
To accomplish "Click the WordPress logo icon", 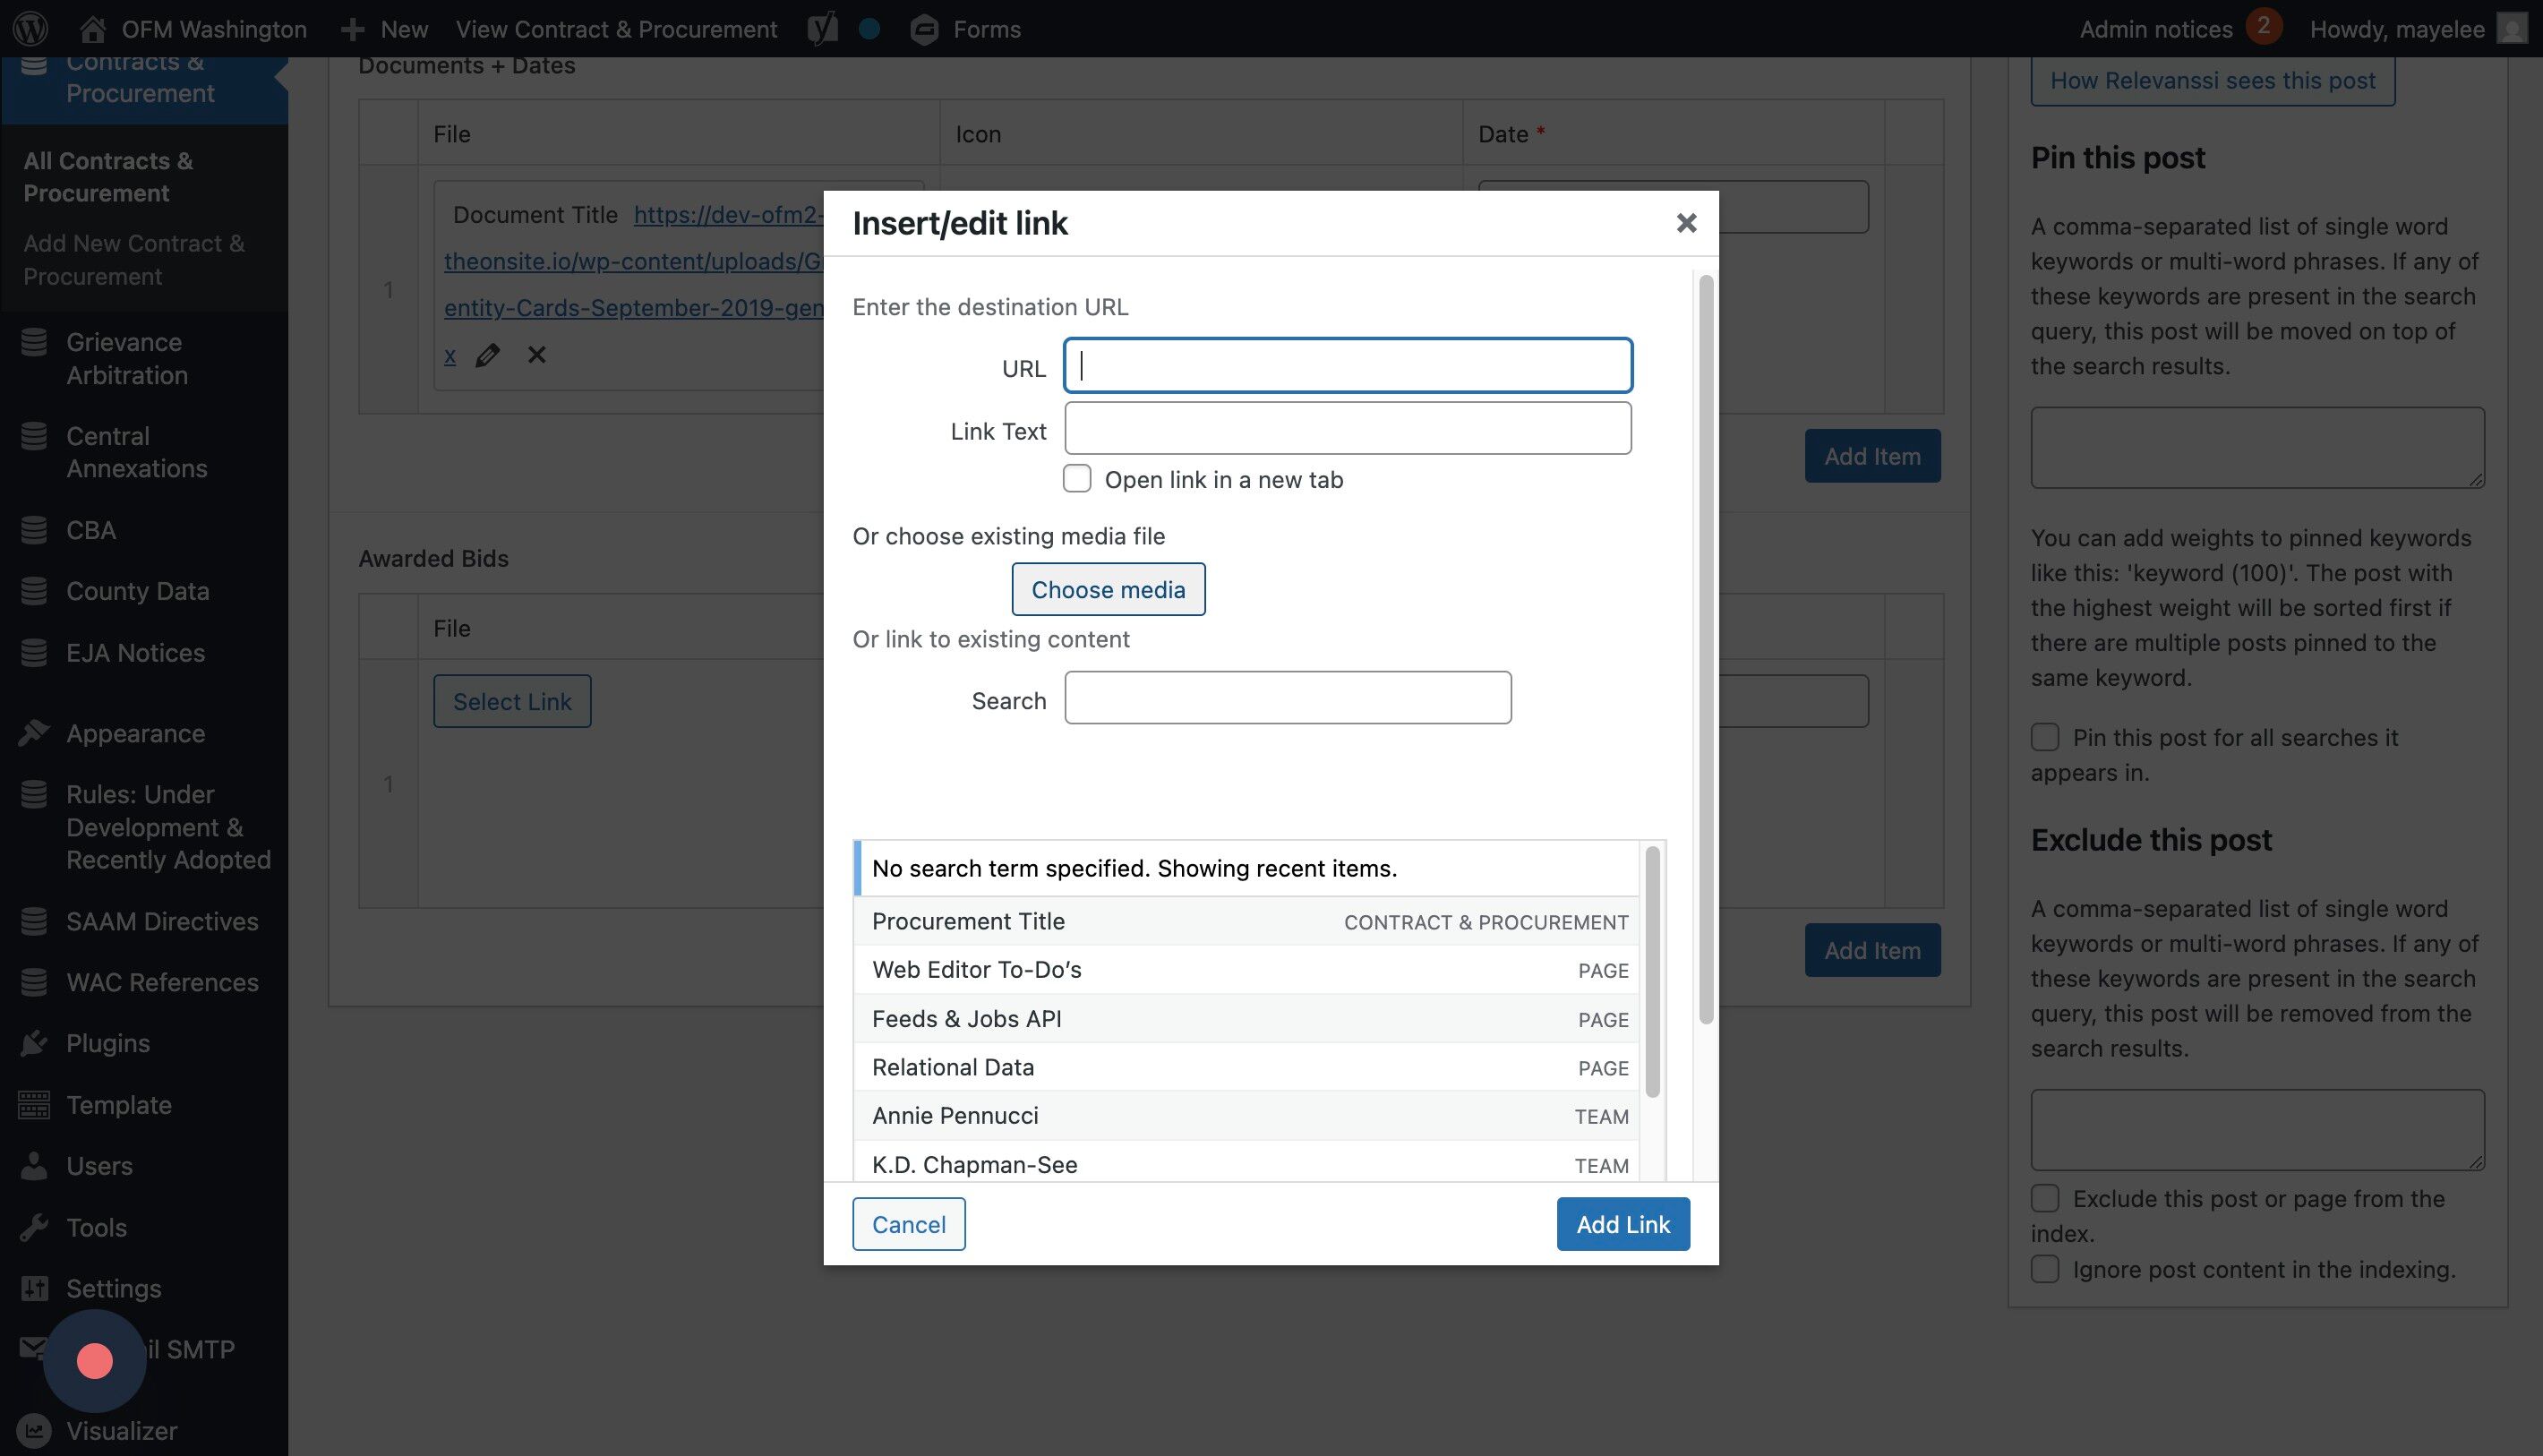I will click(30, 28).
